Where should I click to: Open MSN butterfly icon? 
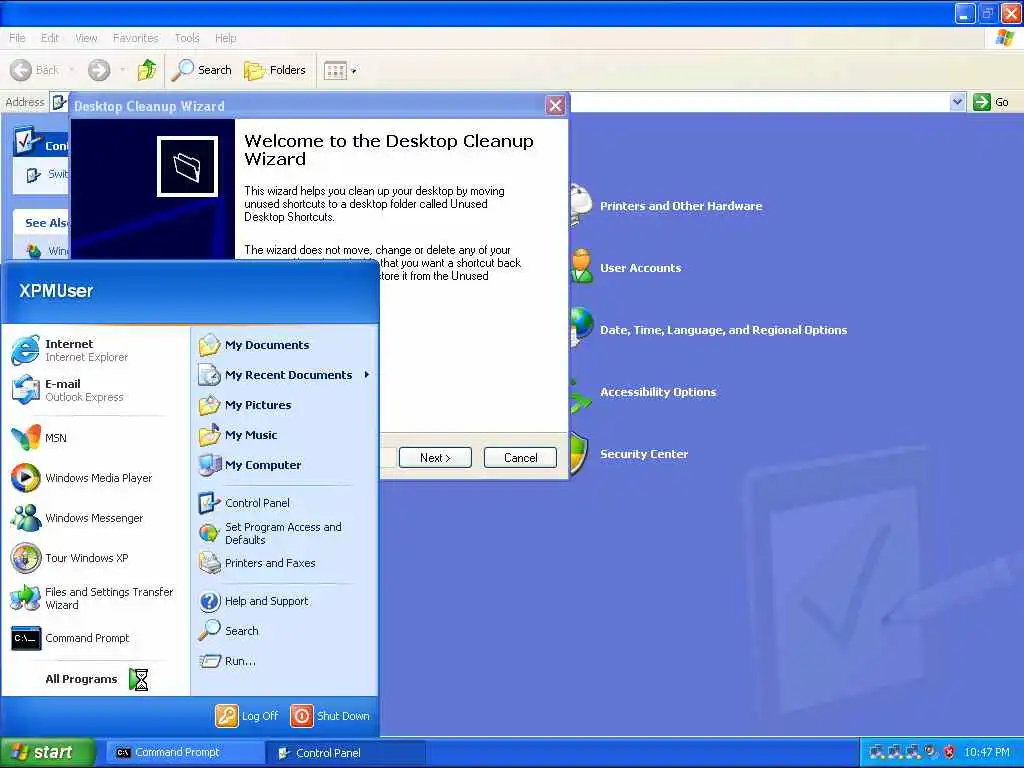(x=26, y=438)
